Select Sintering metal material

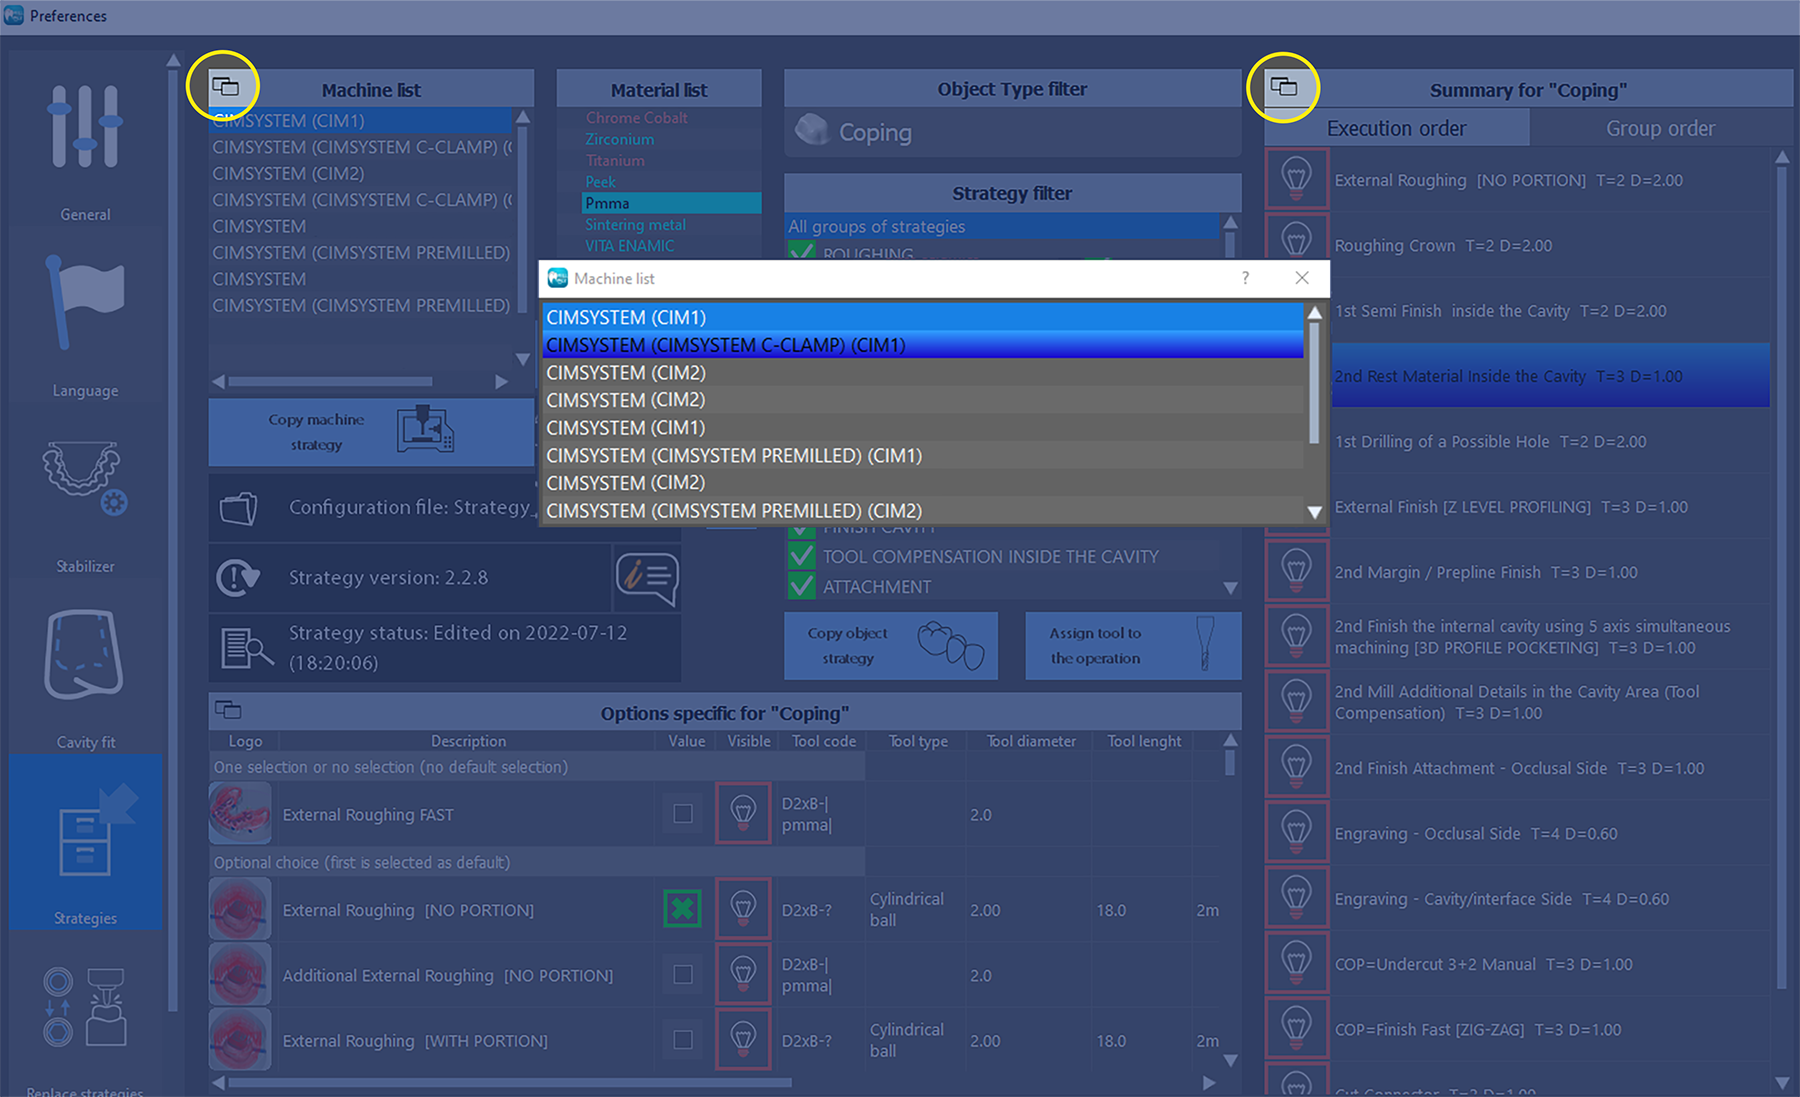636,224
